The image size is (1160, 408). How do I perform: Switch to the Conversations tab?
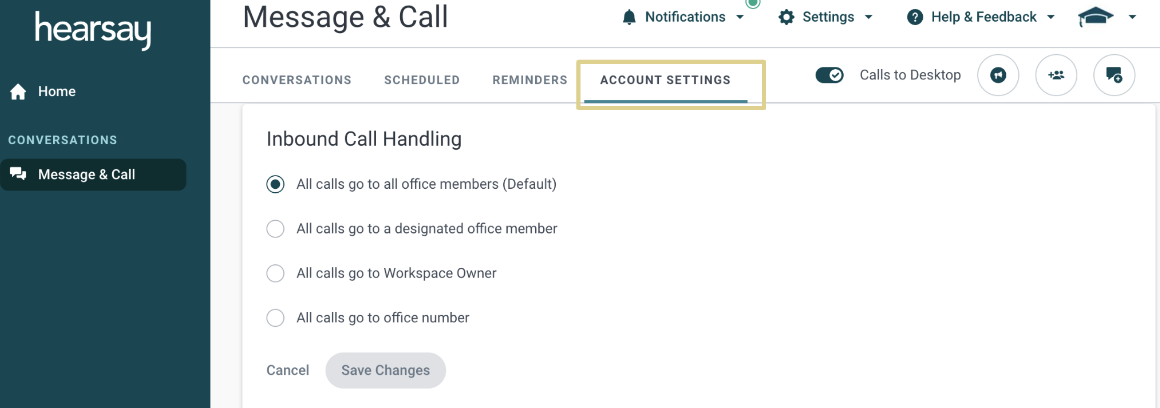coord(297,80)
